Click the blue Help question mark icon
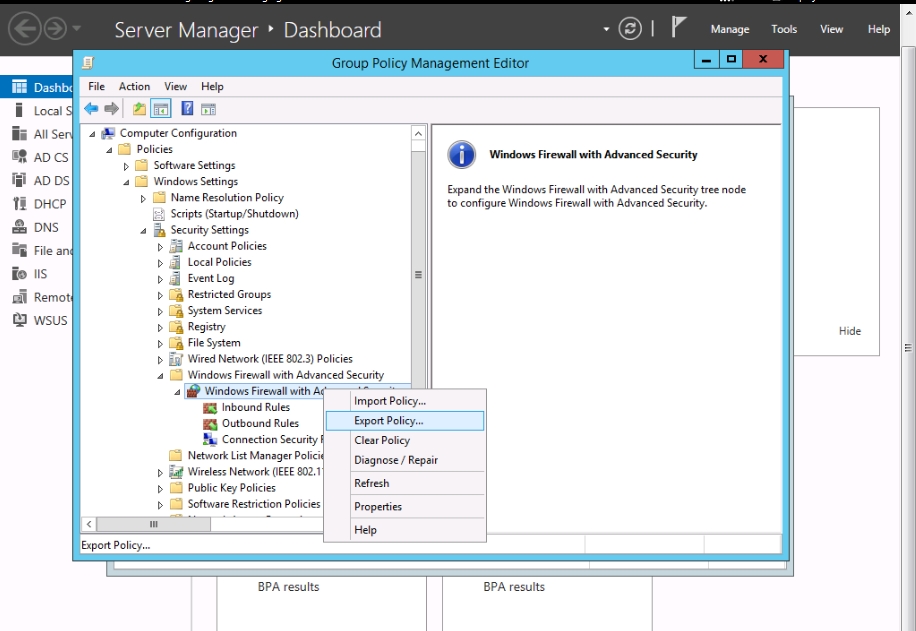The width and height of the screenshot is (916, 631). (187, 109)
